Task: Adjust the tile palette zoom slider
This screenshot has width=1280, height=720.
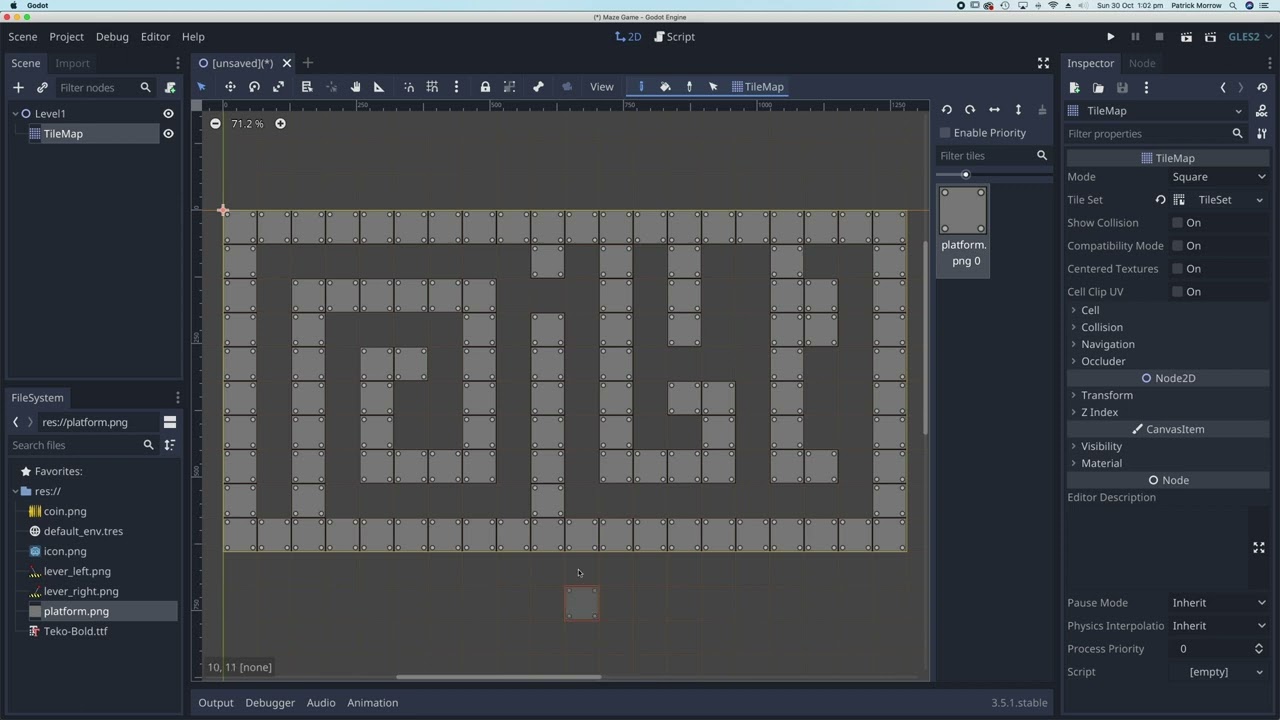Action: [993, 175]
